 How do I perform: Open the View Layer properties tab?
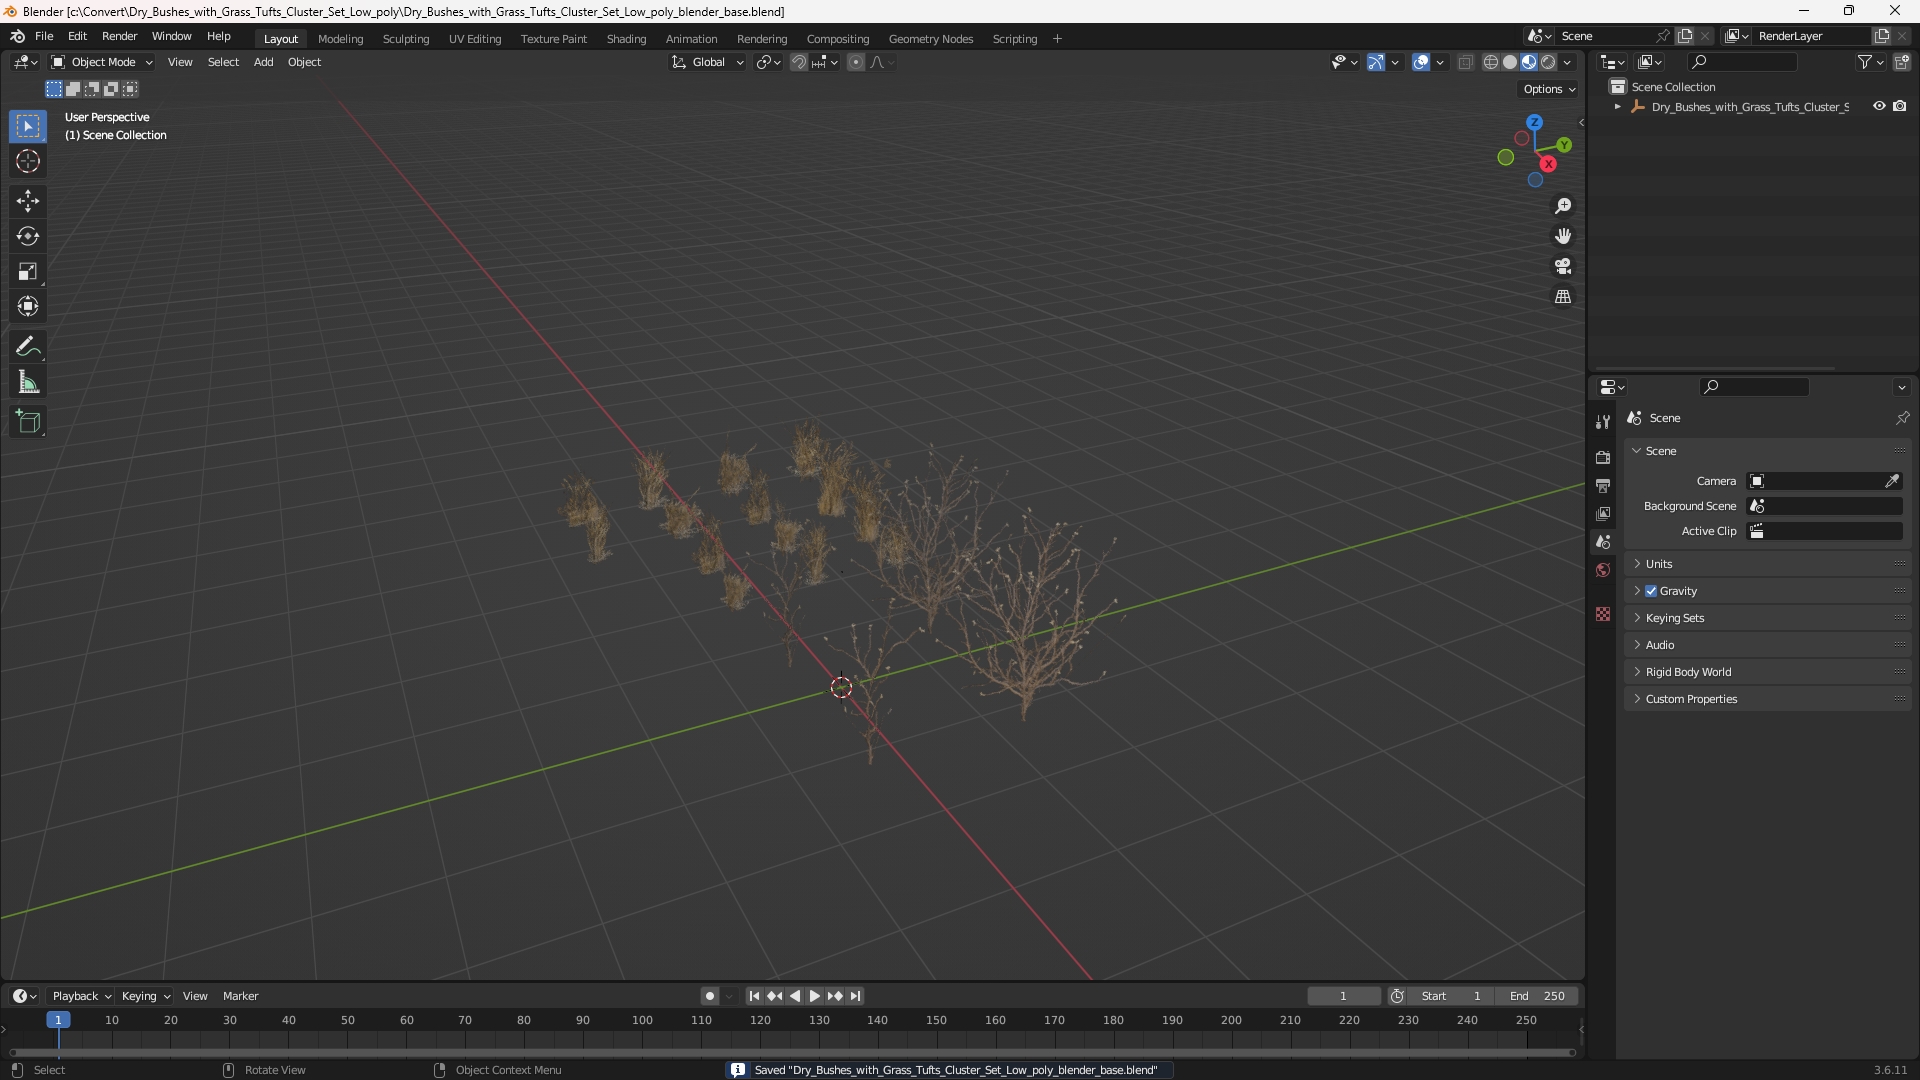(1603, 514)
